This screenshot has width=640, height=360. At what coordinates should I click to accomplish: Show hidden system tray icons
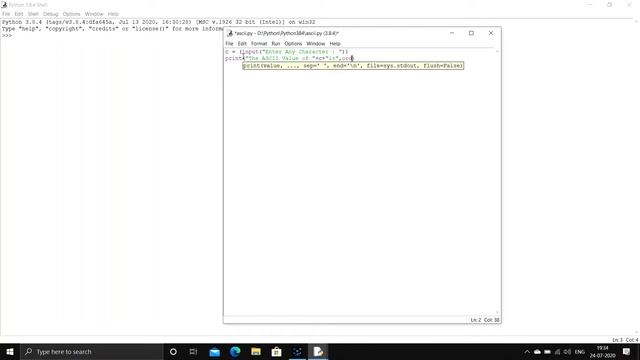coord(527,352)
